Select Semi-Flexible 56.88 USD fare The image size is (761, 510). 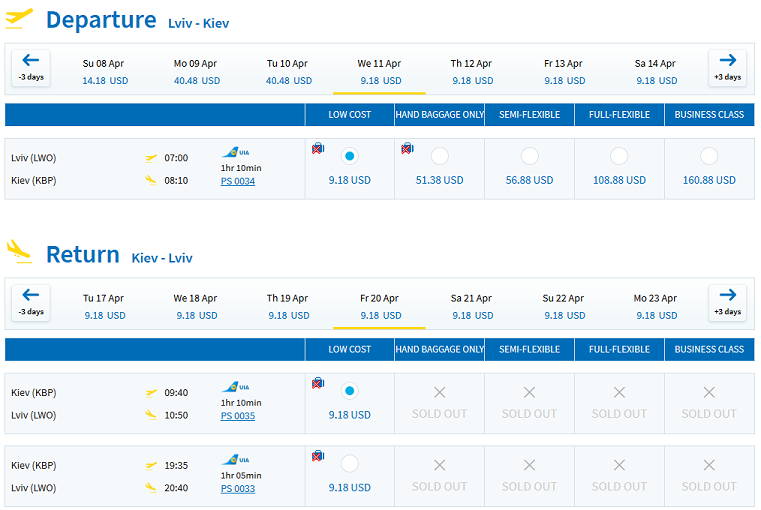(529, 156)
